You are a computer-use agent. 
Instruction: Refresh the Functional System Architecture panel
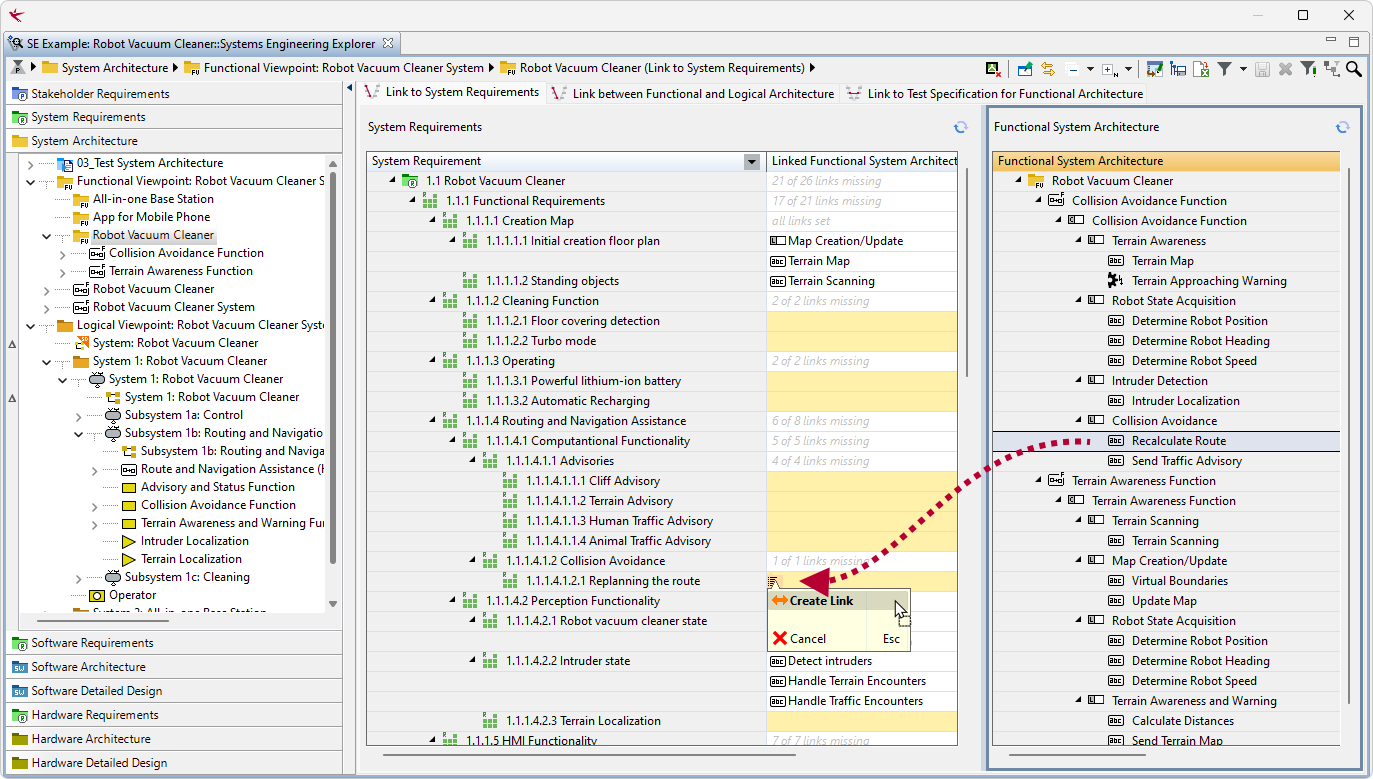[x=1343, y=127]
